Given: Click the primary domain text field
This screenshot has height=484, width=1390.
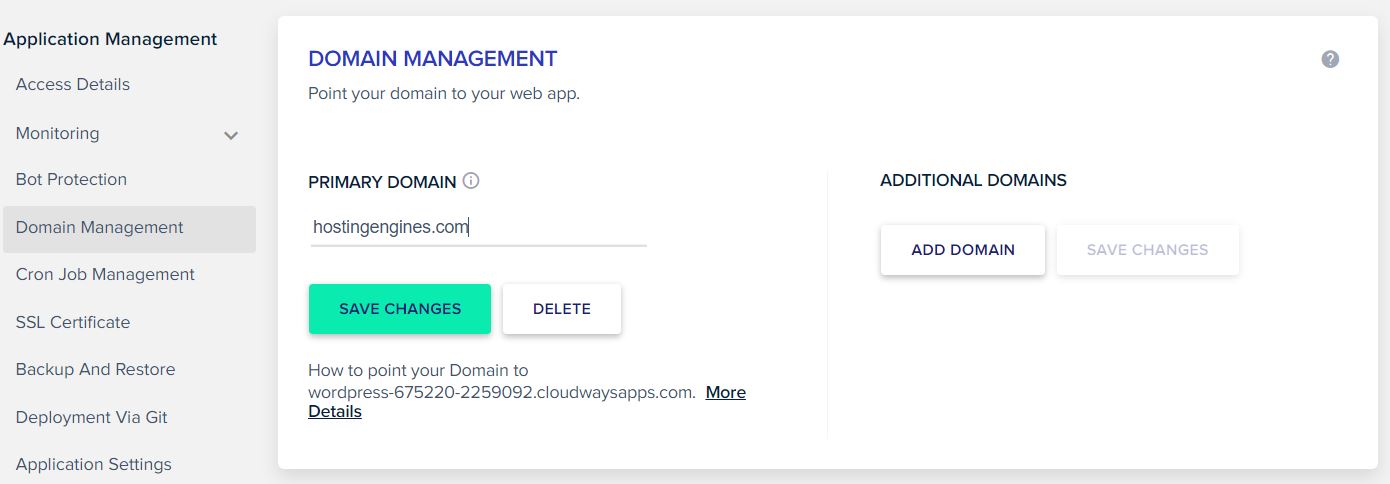Looking at the screenshot, I should coord(478,227).
